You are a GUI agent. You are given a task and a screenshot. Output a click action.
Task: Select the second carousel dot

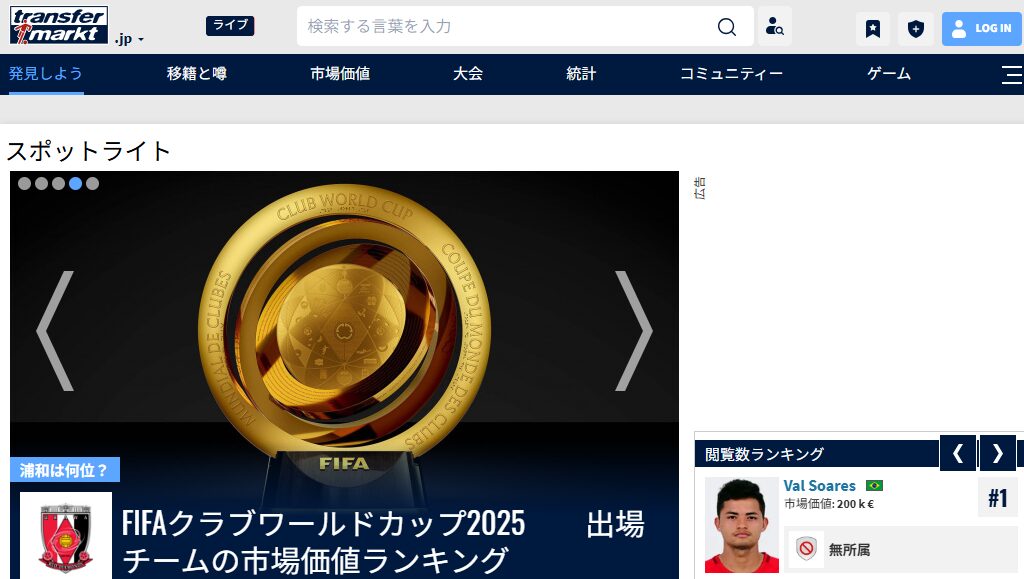[x=41, y=183]
